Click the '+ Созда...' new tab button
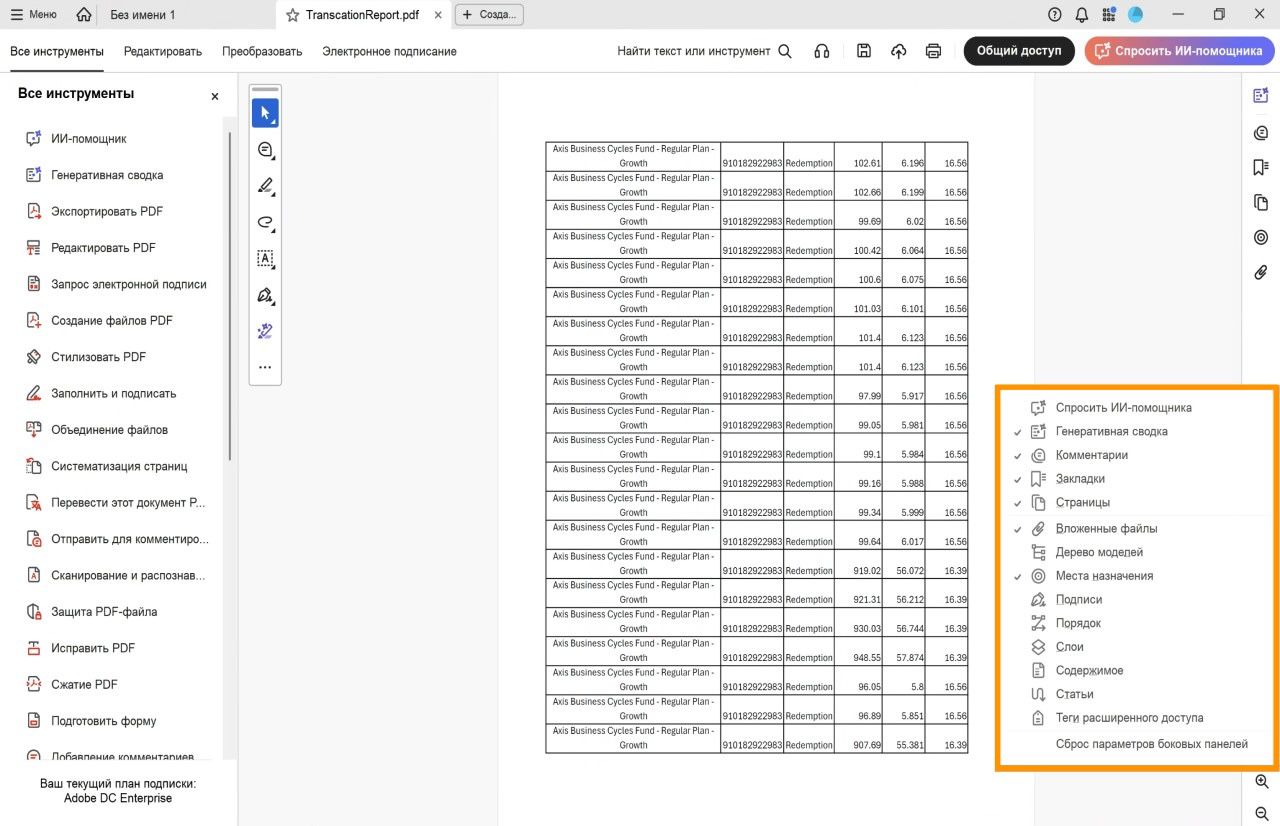Screen dimensions: 1280x826 [x=489, y=15]
